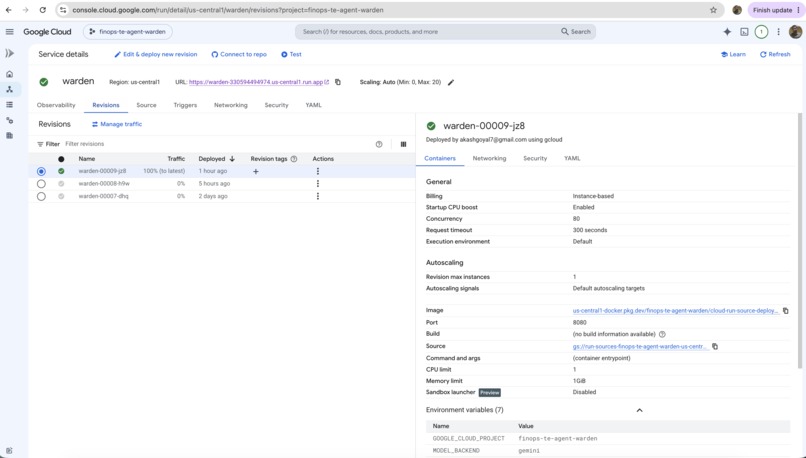806x458 pixels.
Task: Select the services icon in sidebar
Action: [x=9, y=89]
